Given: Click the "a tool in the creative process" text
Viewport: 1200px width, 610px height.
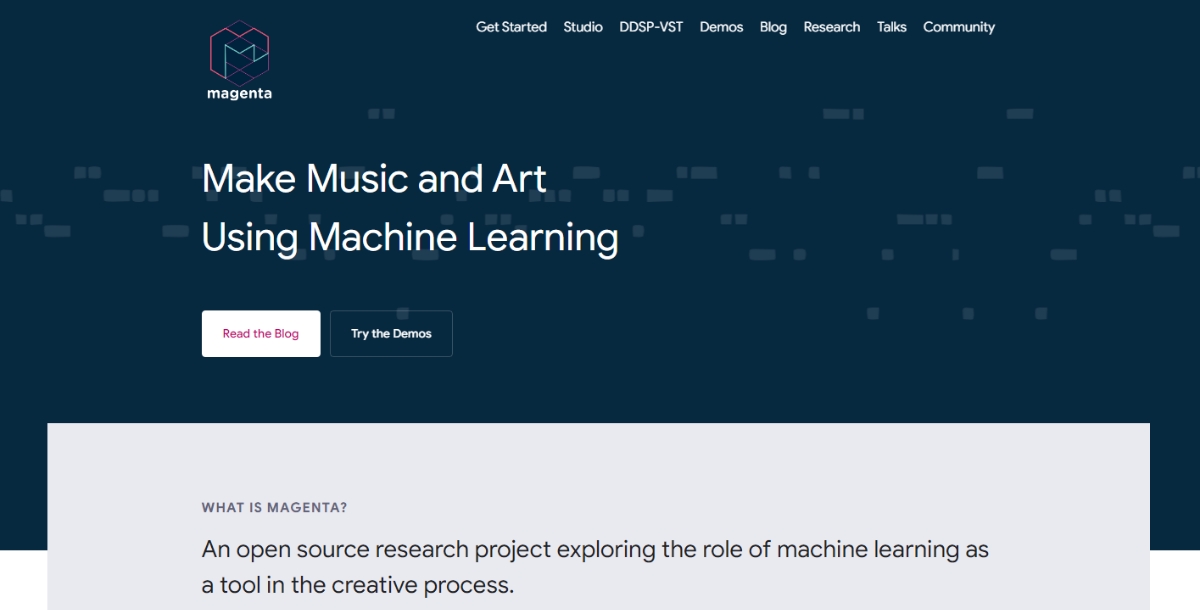Looking at the screenshot, I should point(357,585).
